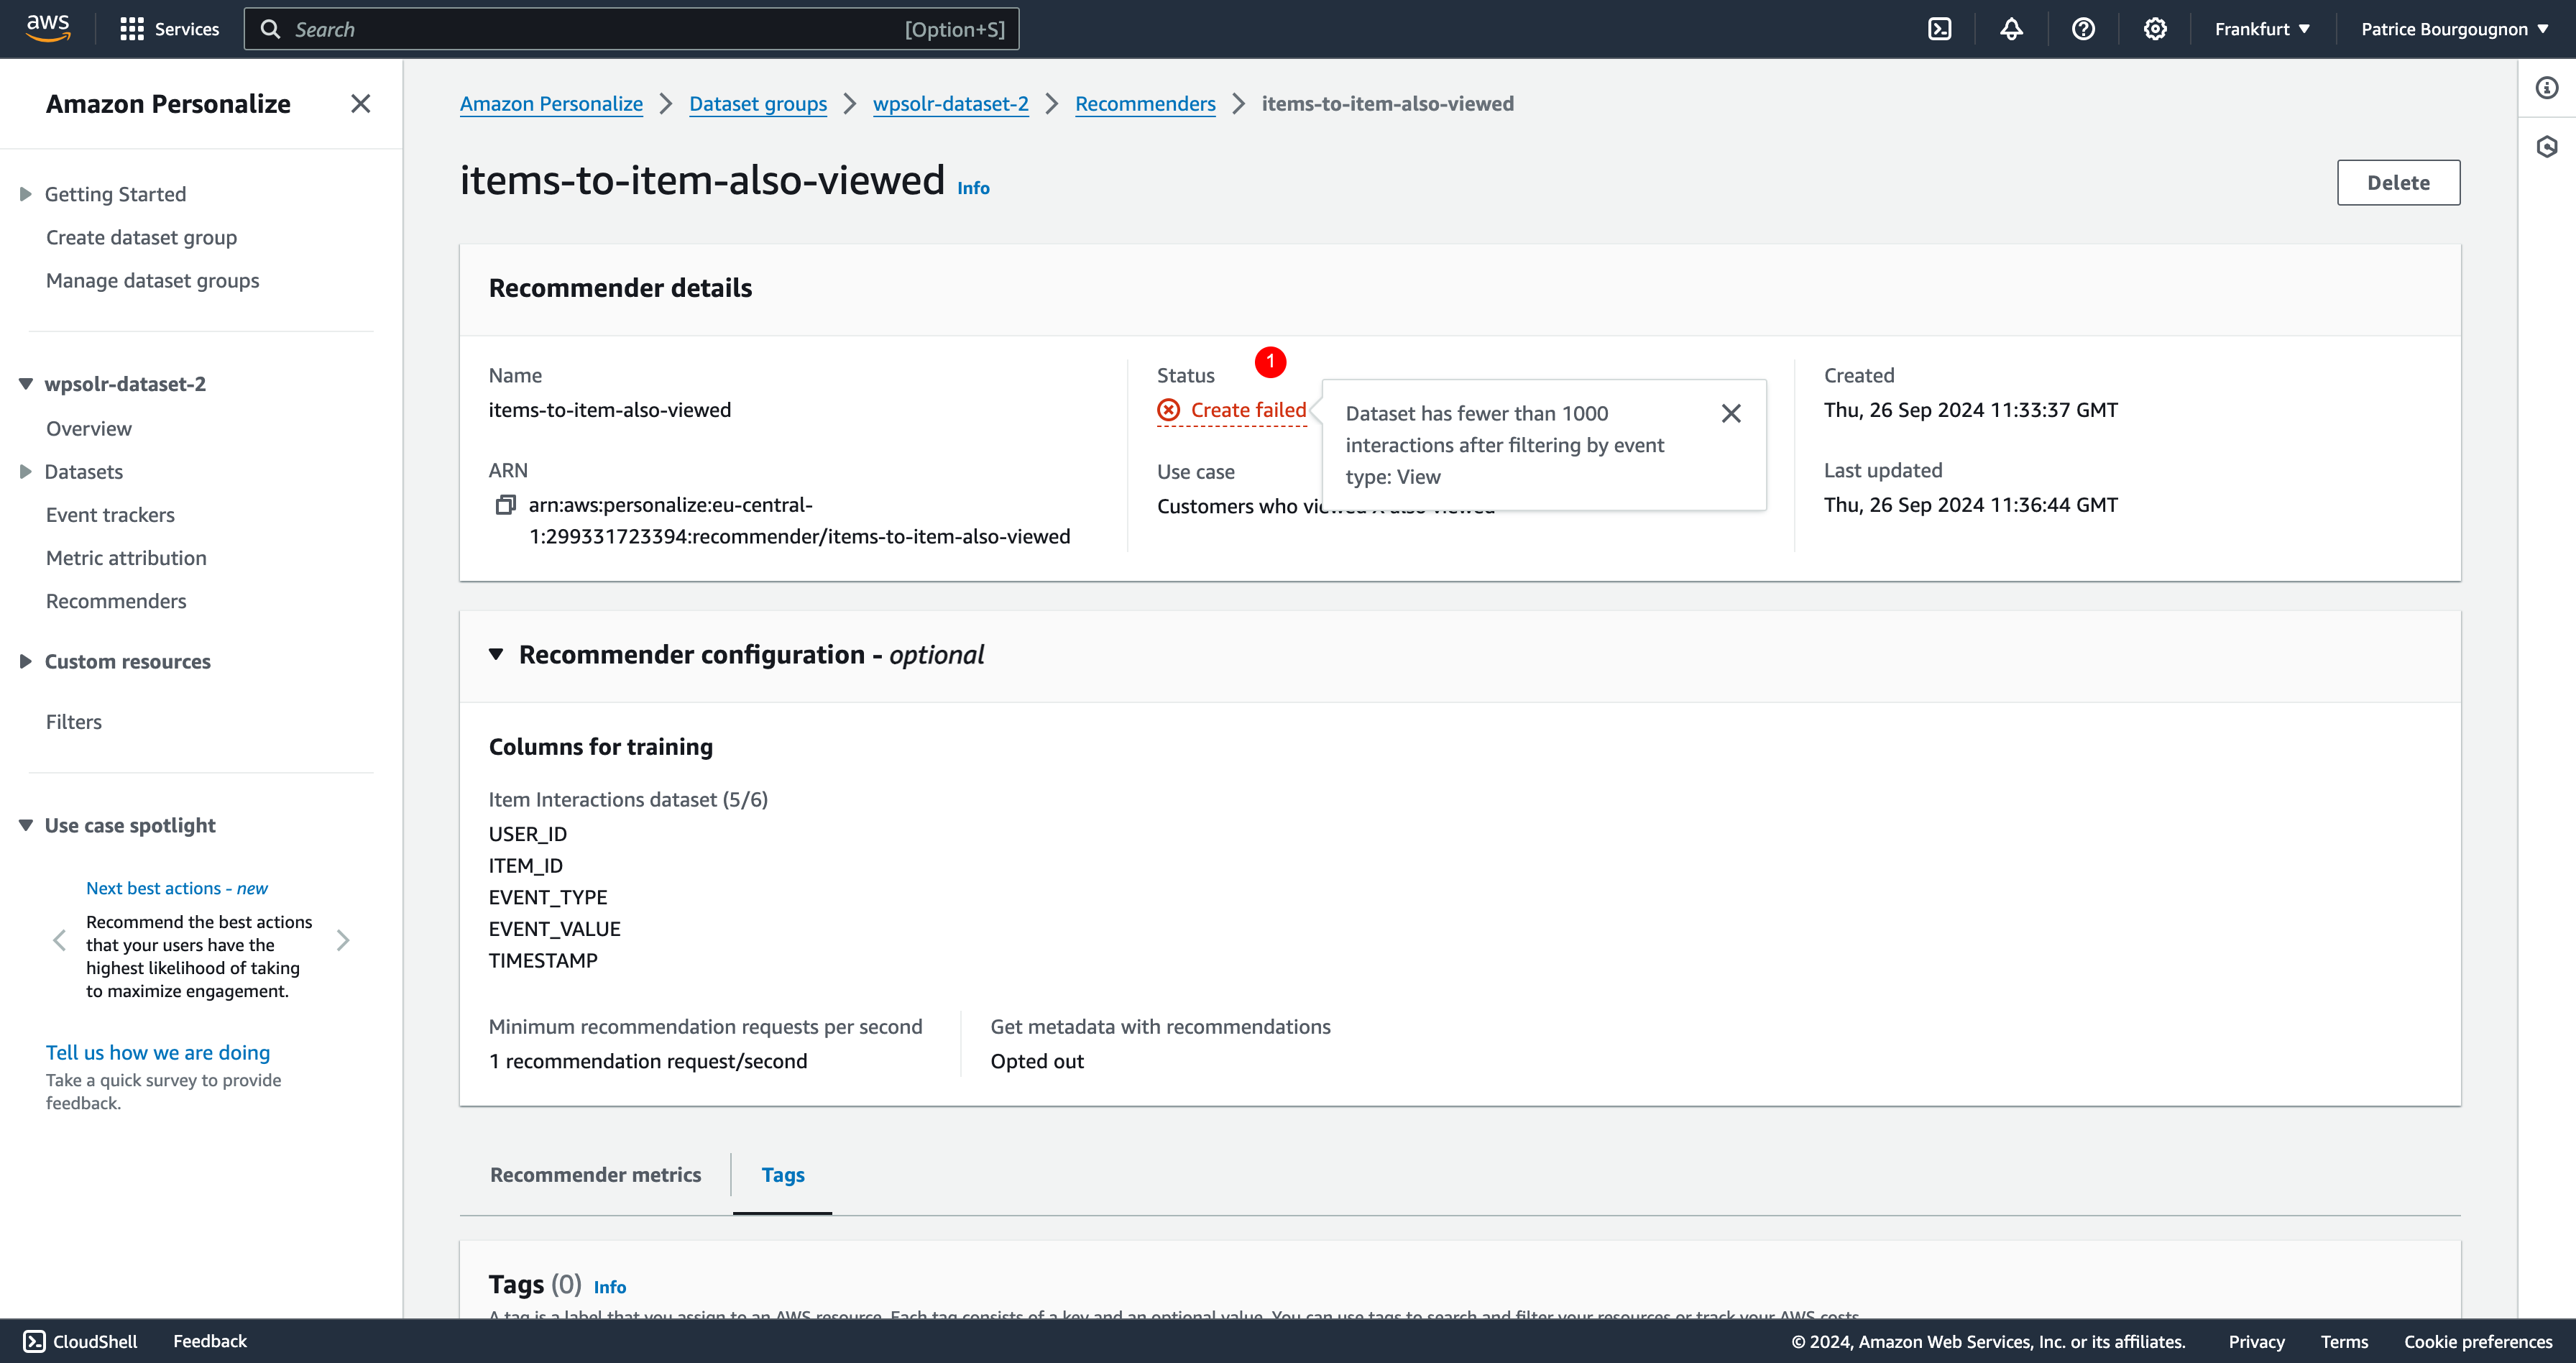The width and height of the screenshot is (2576, 1363).
Task: Click 'Item Interactions dataset (5/6)' label
Action: coord(628,799)
